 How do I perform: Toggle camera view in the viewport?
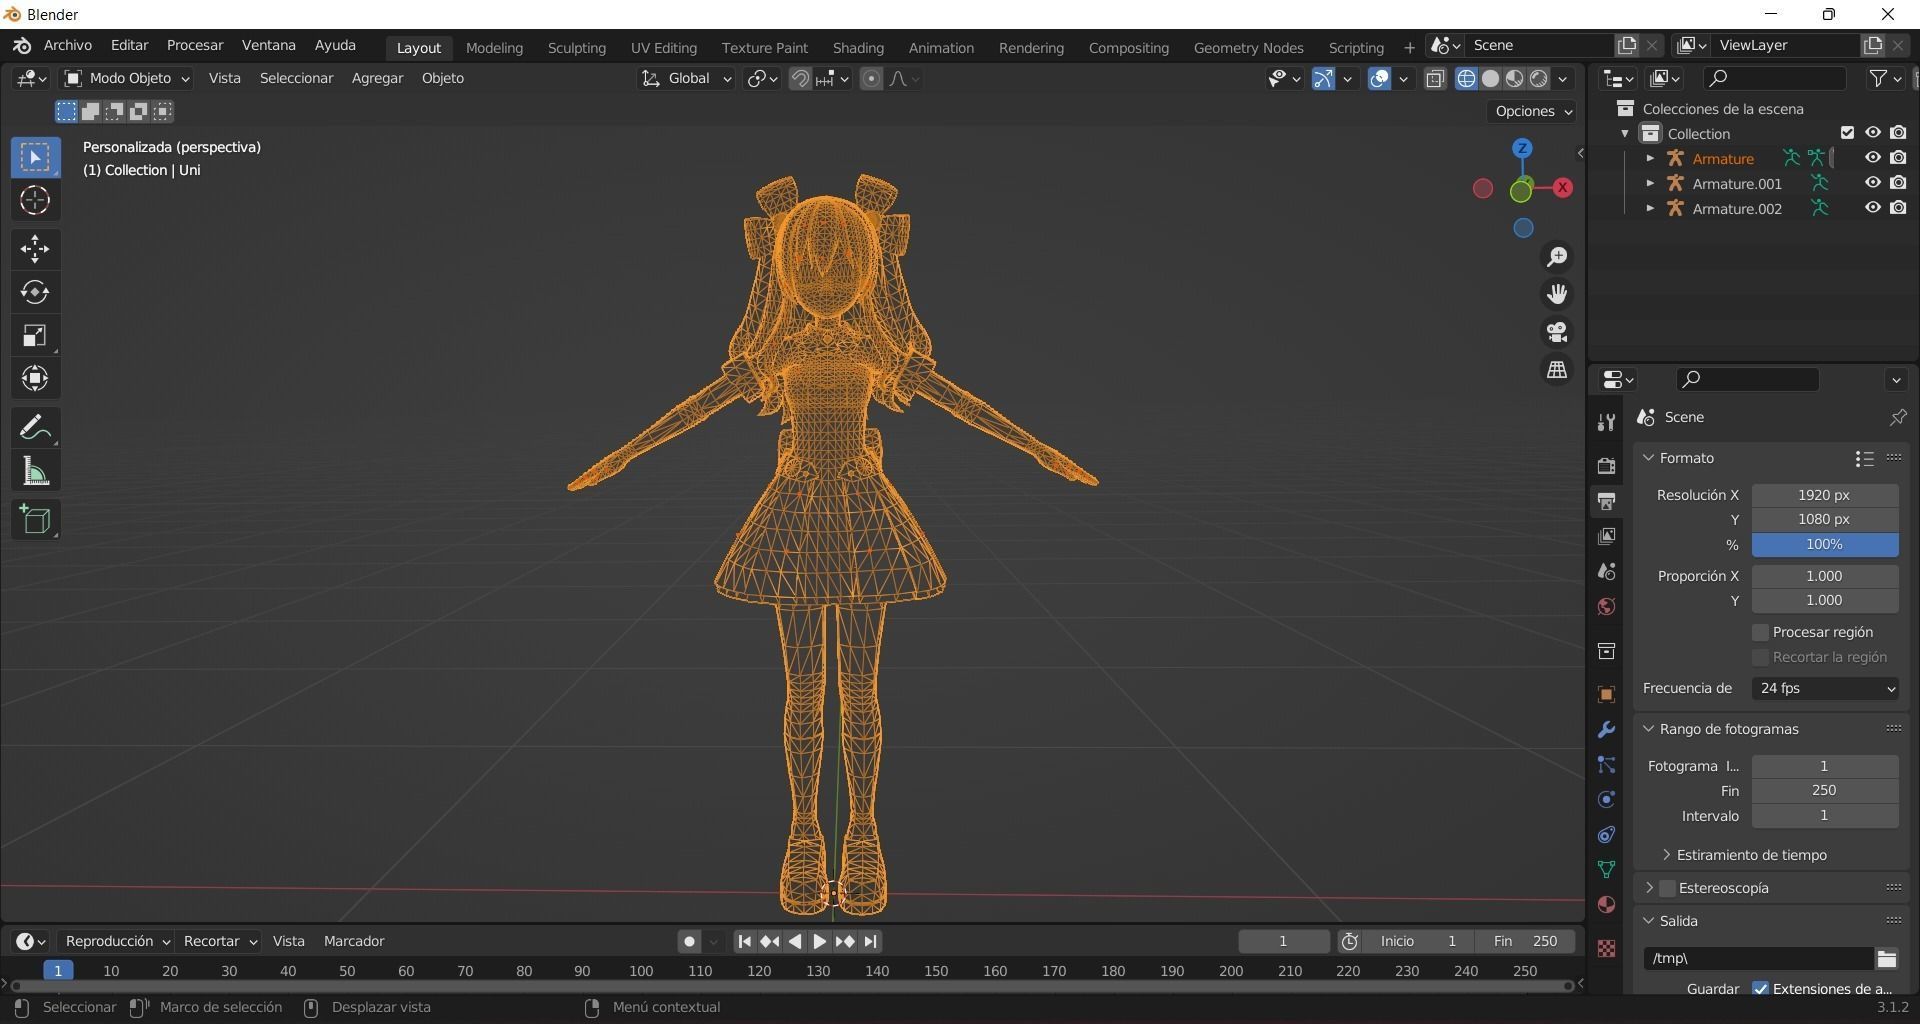1557,332
